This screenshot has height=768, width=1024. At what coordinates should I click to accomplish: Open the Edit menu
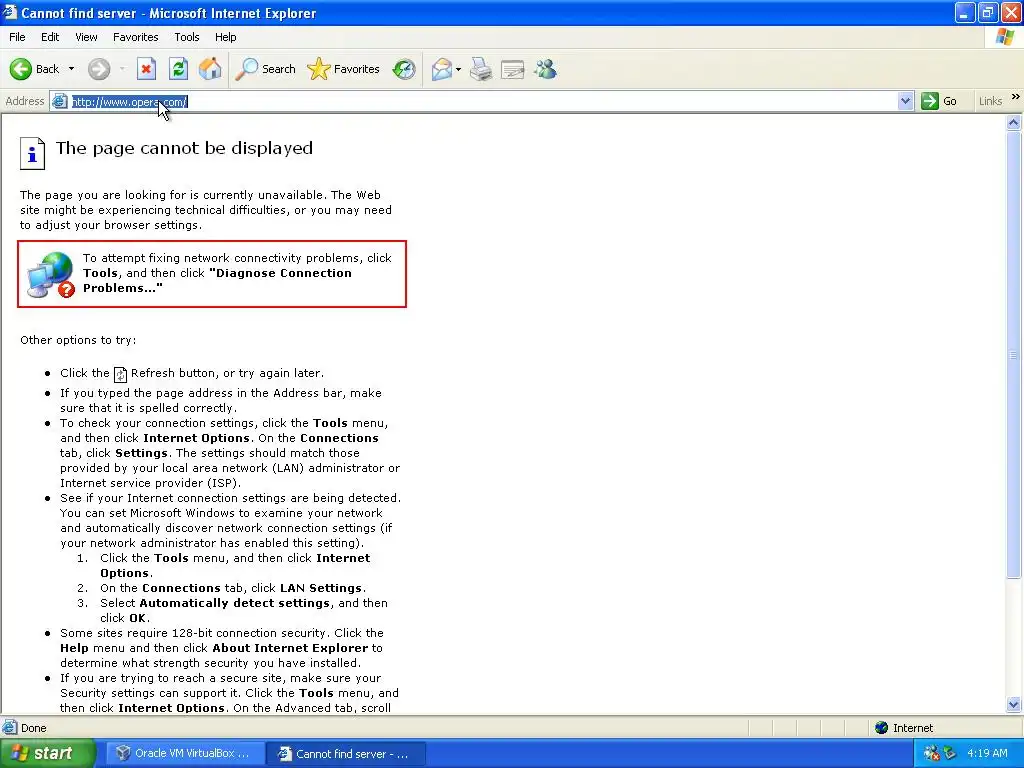(50, 37)
